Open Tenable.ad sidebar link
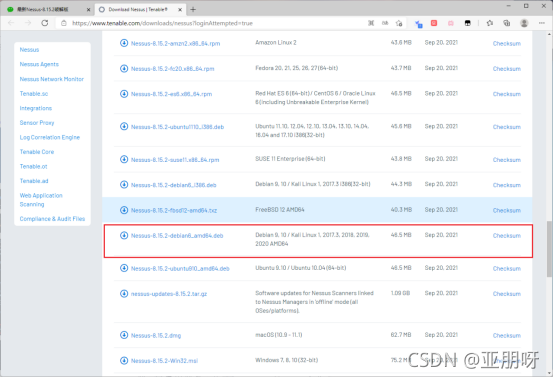The width and height of the screenshot is (554, 378). pyautogui.click(x=34, y=181)
